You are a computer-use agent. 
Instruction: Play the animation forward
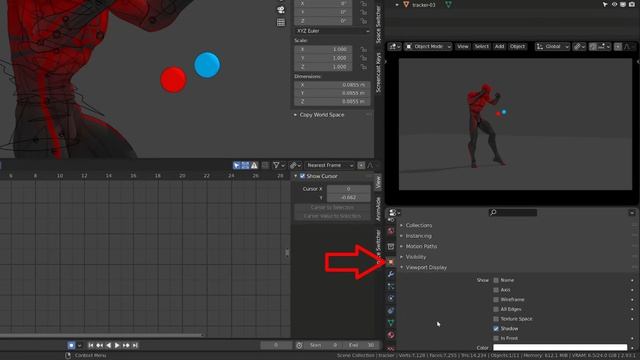click(117, 345)
